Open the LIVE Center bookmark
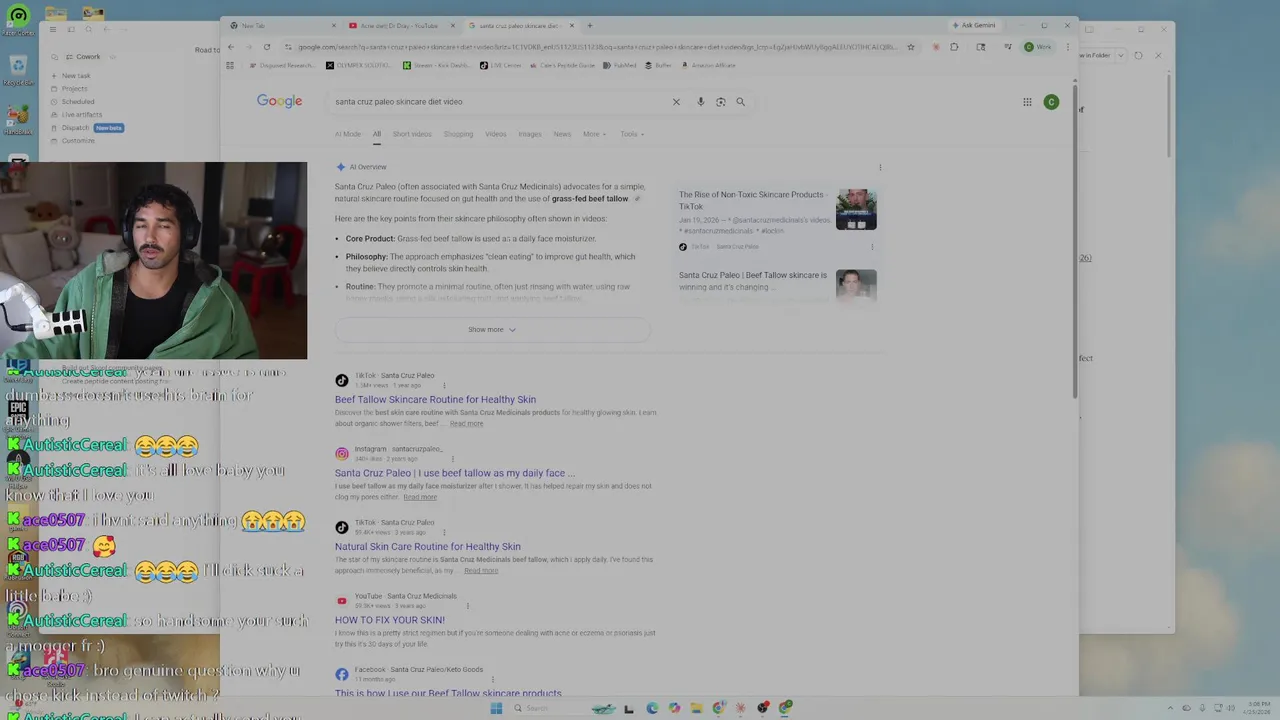 pos(500,65)
